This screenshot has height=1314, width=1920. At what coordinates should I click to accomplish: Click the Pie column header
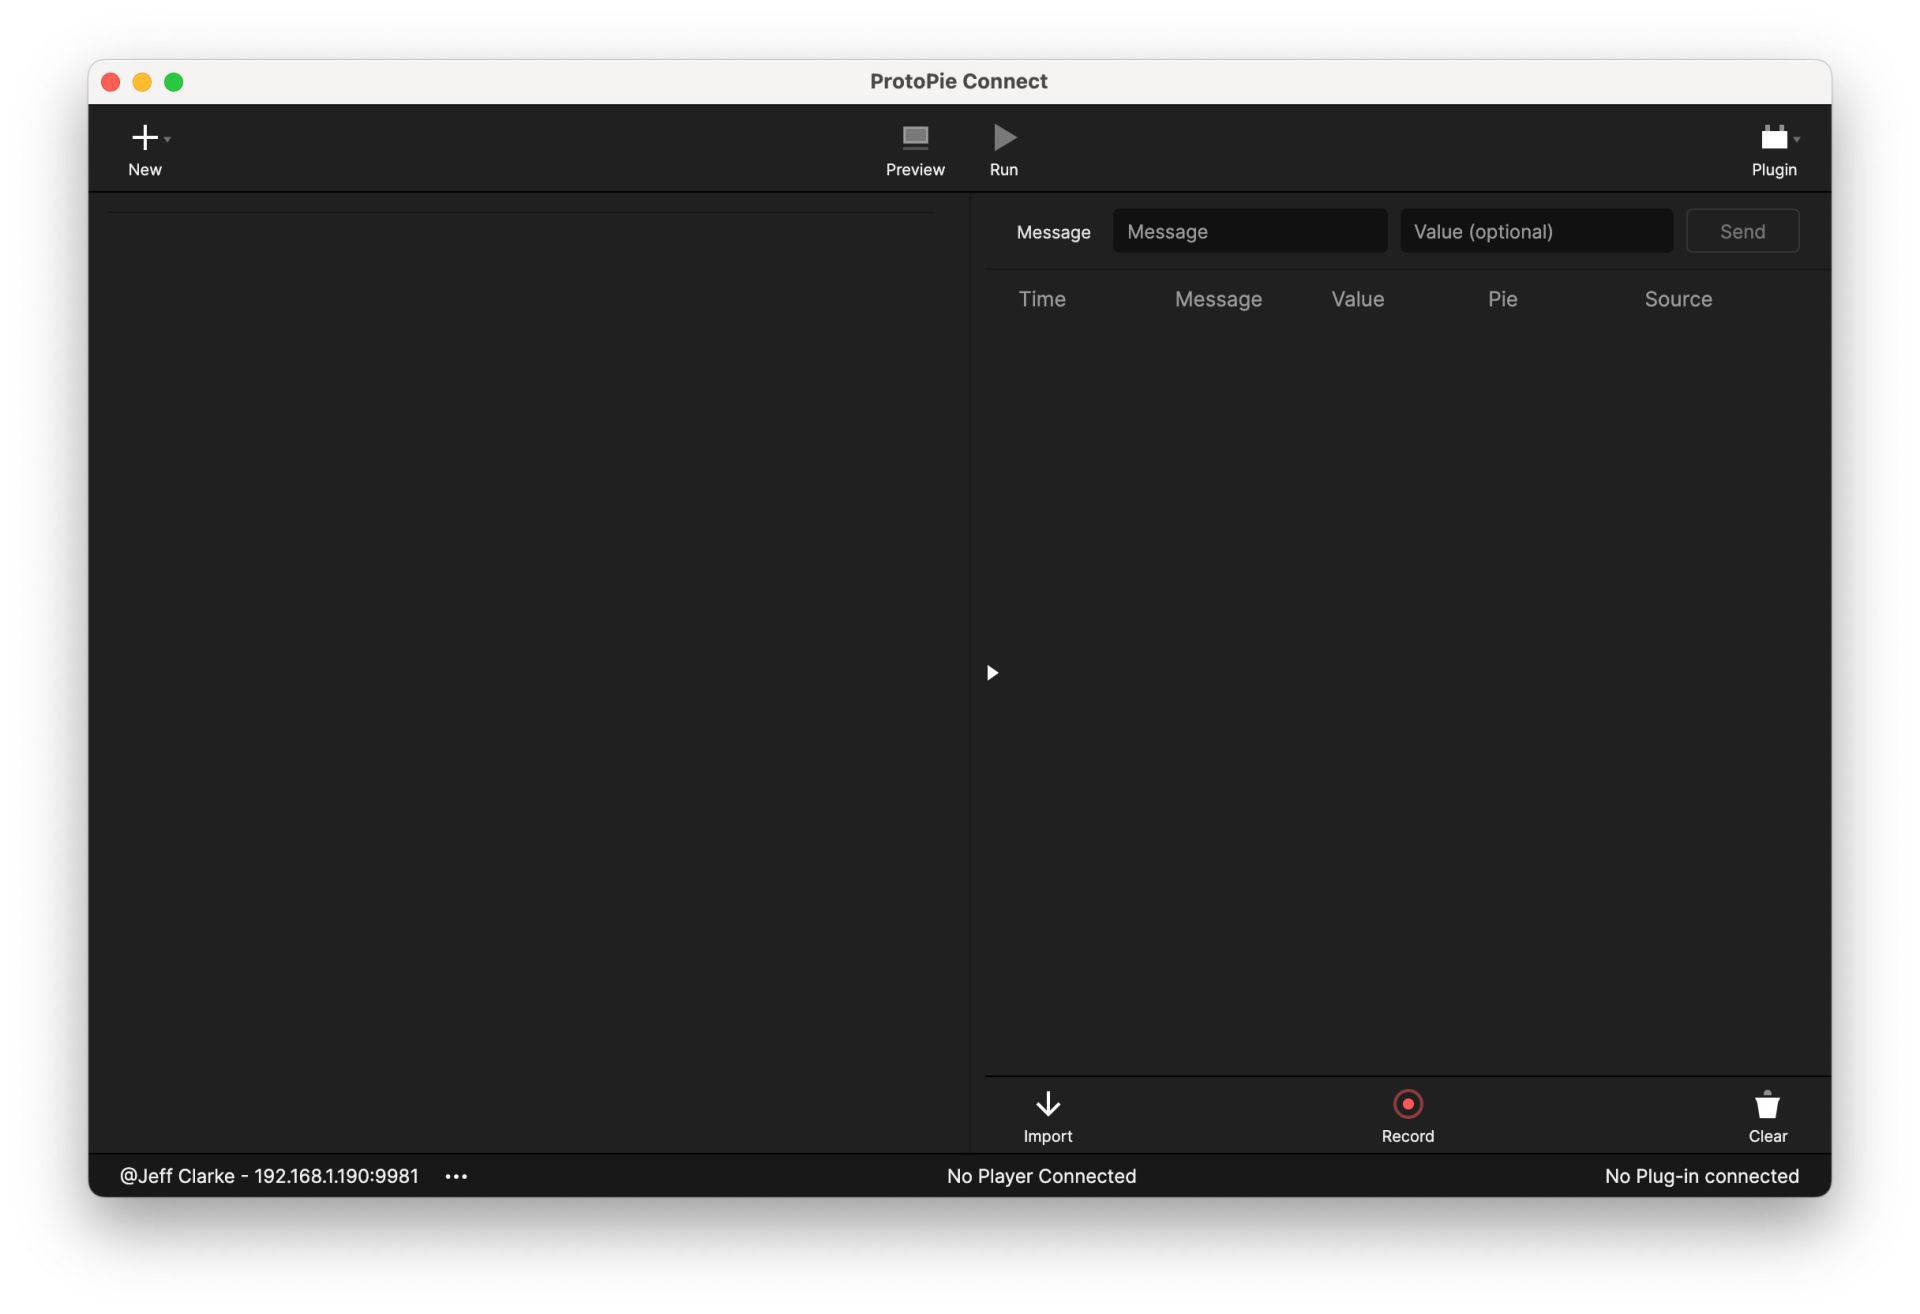point(1502,299)
